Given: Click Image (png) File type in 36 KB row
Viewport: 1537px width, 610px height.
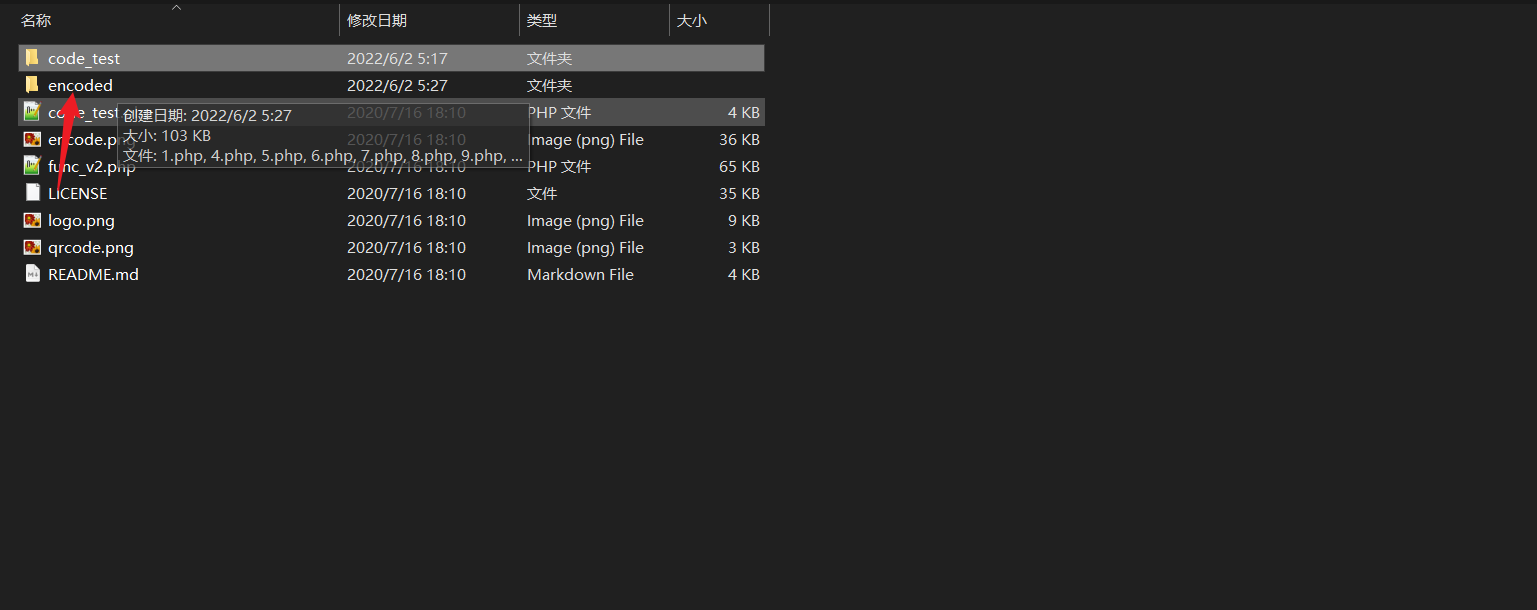Looking at the screenshot, I should (x=585, y=140).
